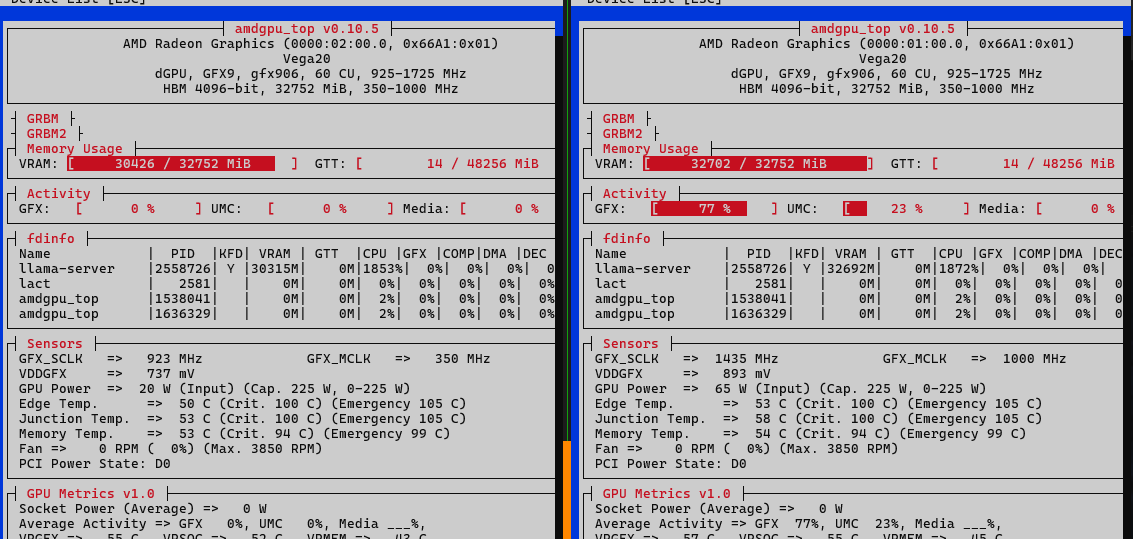Click the Average Activity line showing GFX 0%
The width and height of the screenshot is (1133, 539).
pos(223,524)
